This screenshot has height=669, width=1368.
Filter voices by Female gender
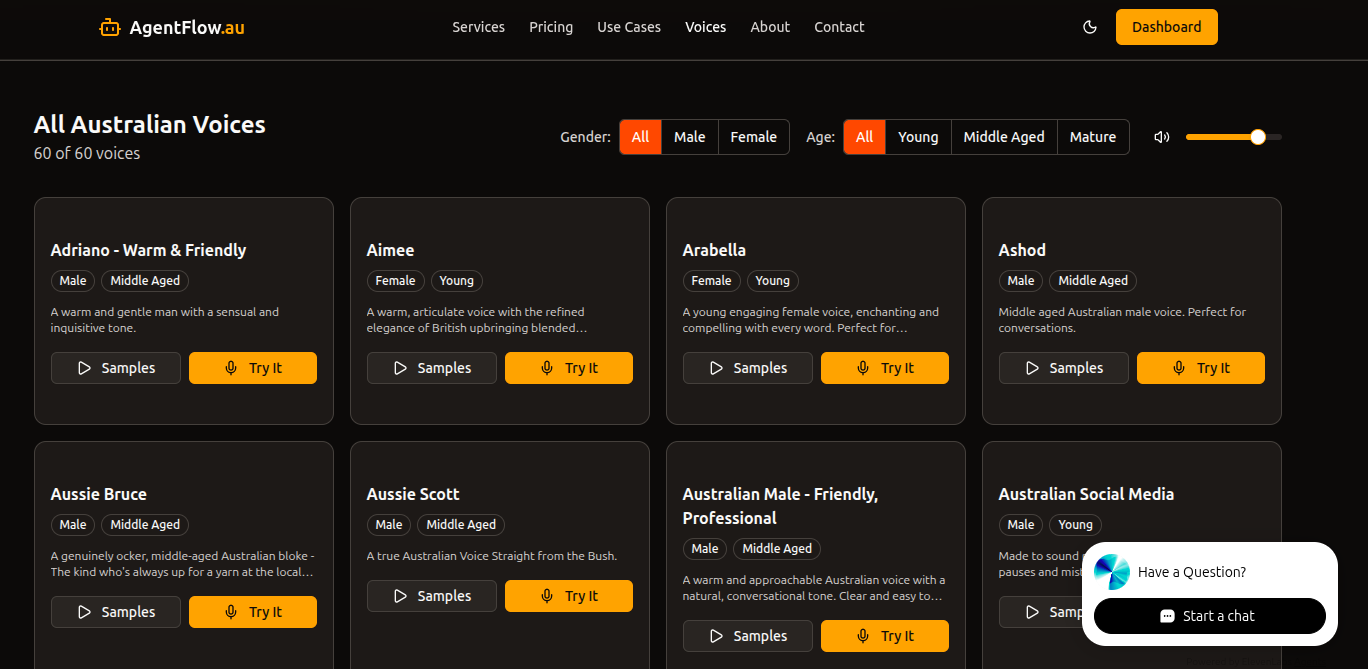[753, 137]
